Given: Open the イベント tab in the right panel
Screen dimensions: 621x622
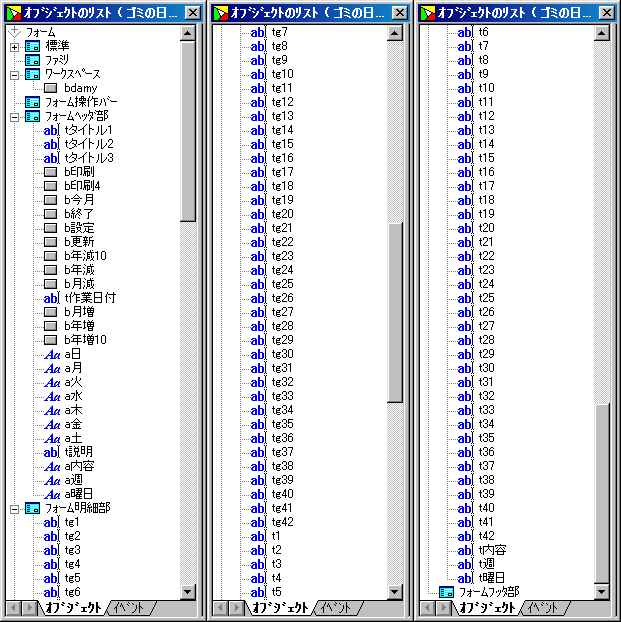Looking at the screenshot, I should point(543,607).
